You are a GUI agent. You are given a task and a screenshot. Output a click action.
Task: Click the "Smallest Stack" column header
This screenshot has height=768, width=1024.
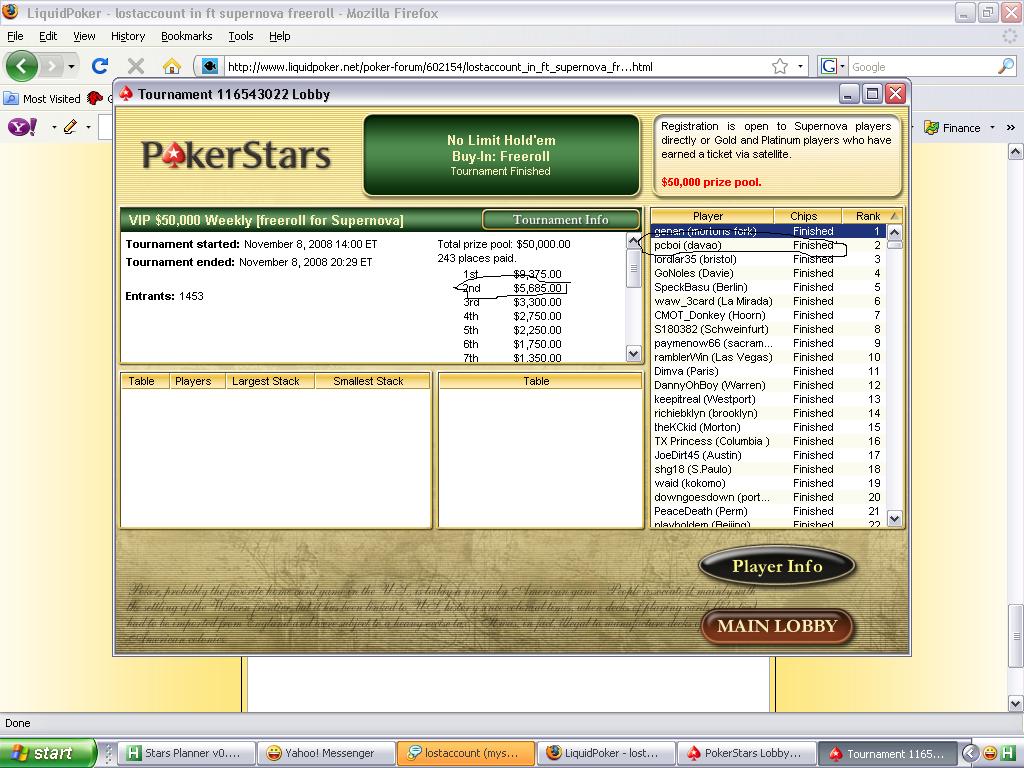coord(372,381)
